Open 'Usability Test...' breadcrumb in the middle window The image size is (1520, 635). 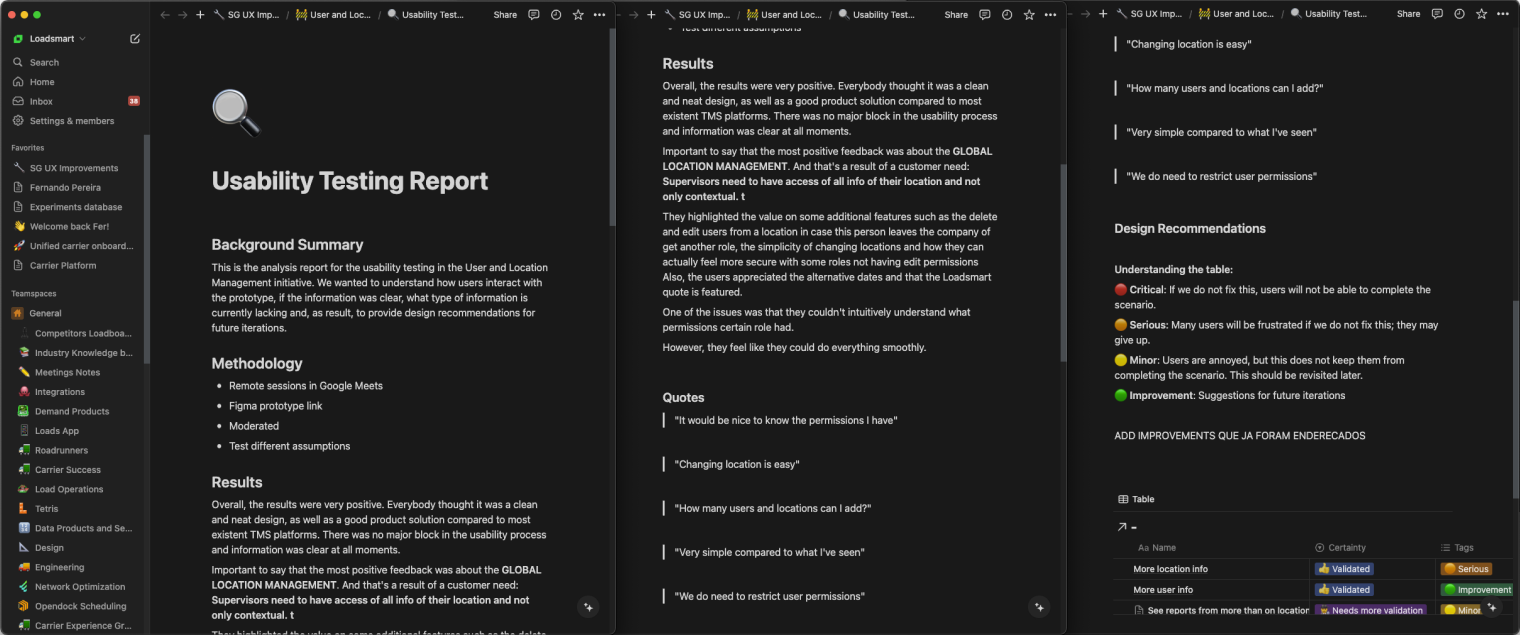click(877, 15)
